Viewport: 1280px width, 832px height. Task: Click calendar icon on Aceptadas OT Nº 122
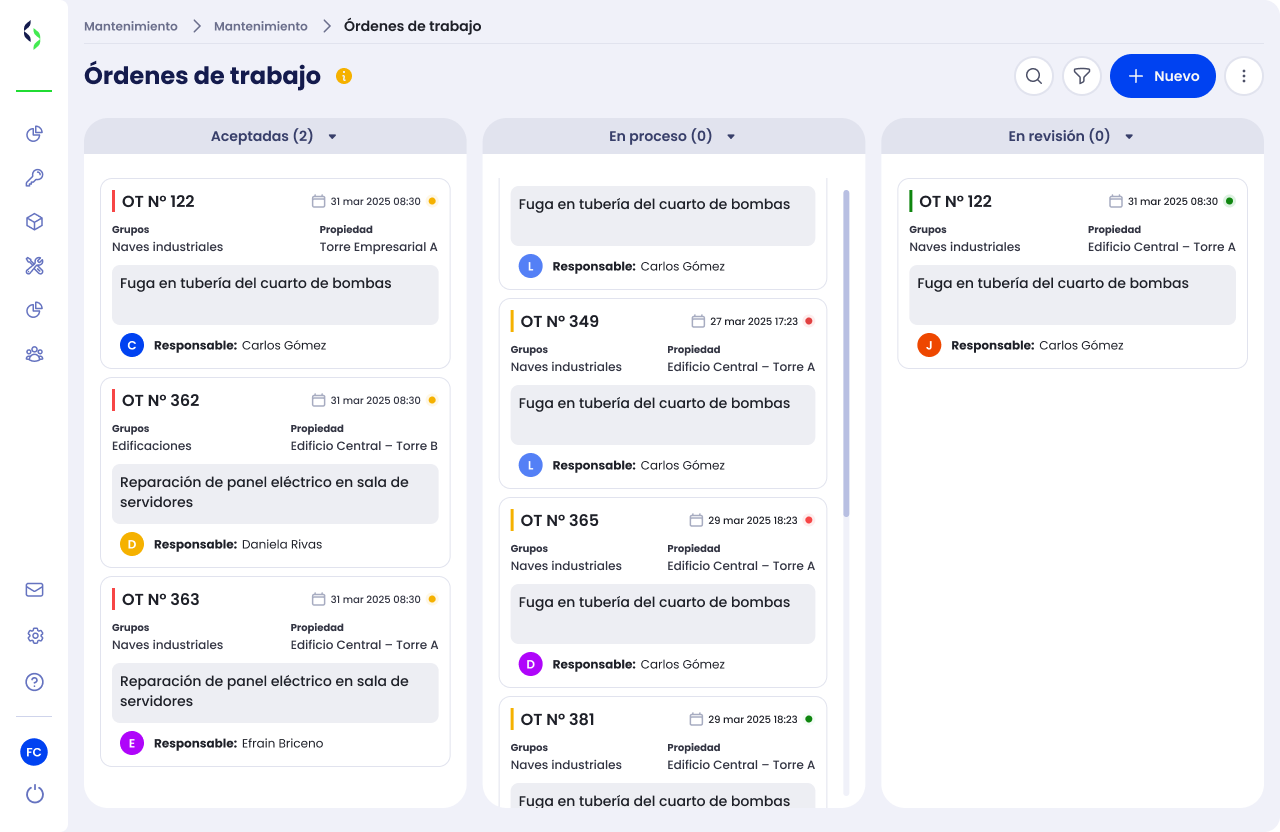point(319,201)
